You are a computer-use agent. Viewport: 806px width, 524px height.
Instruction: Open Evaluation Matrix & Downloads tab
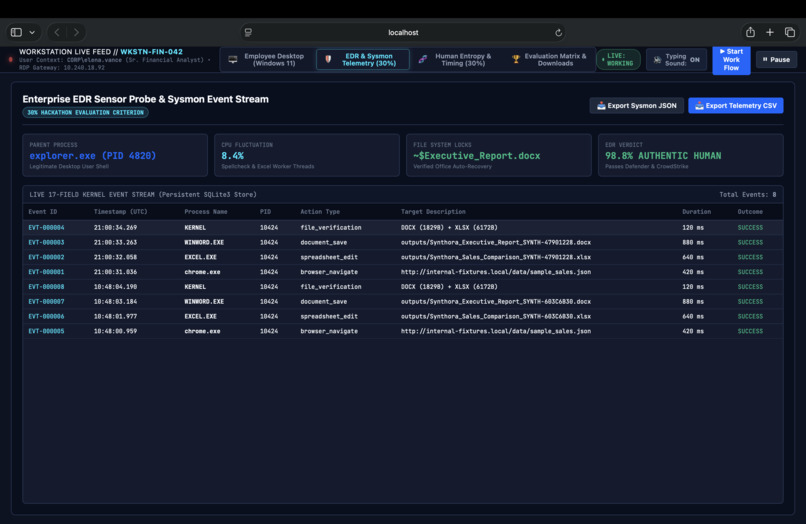549,60
